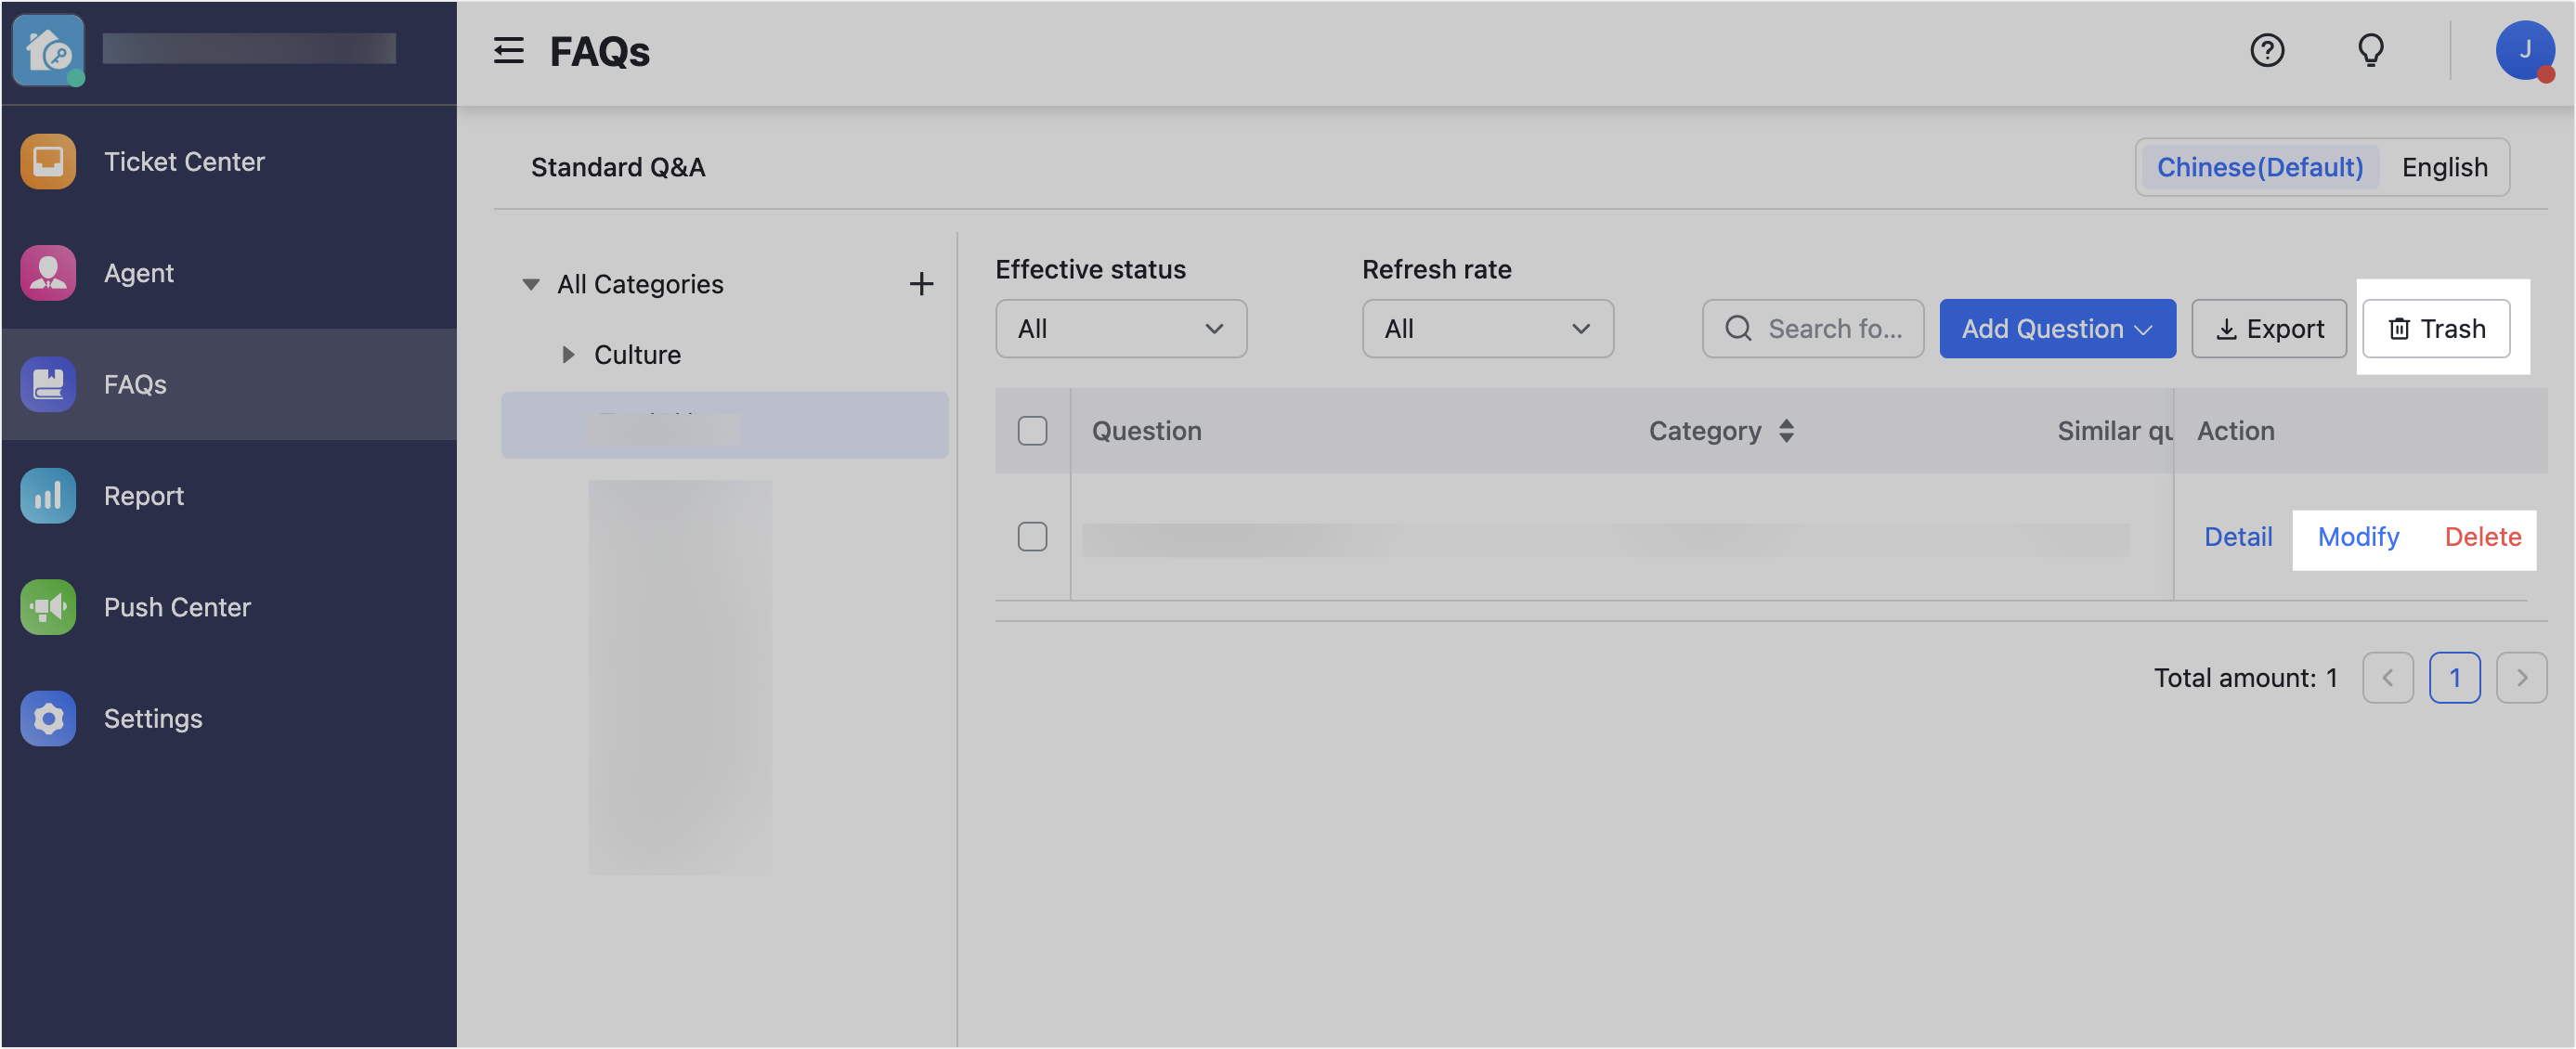The image size is (2576, 1049).
Task: Click Modify for the question row
Action: pos(2358,537)
